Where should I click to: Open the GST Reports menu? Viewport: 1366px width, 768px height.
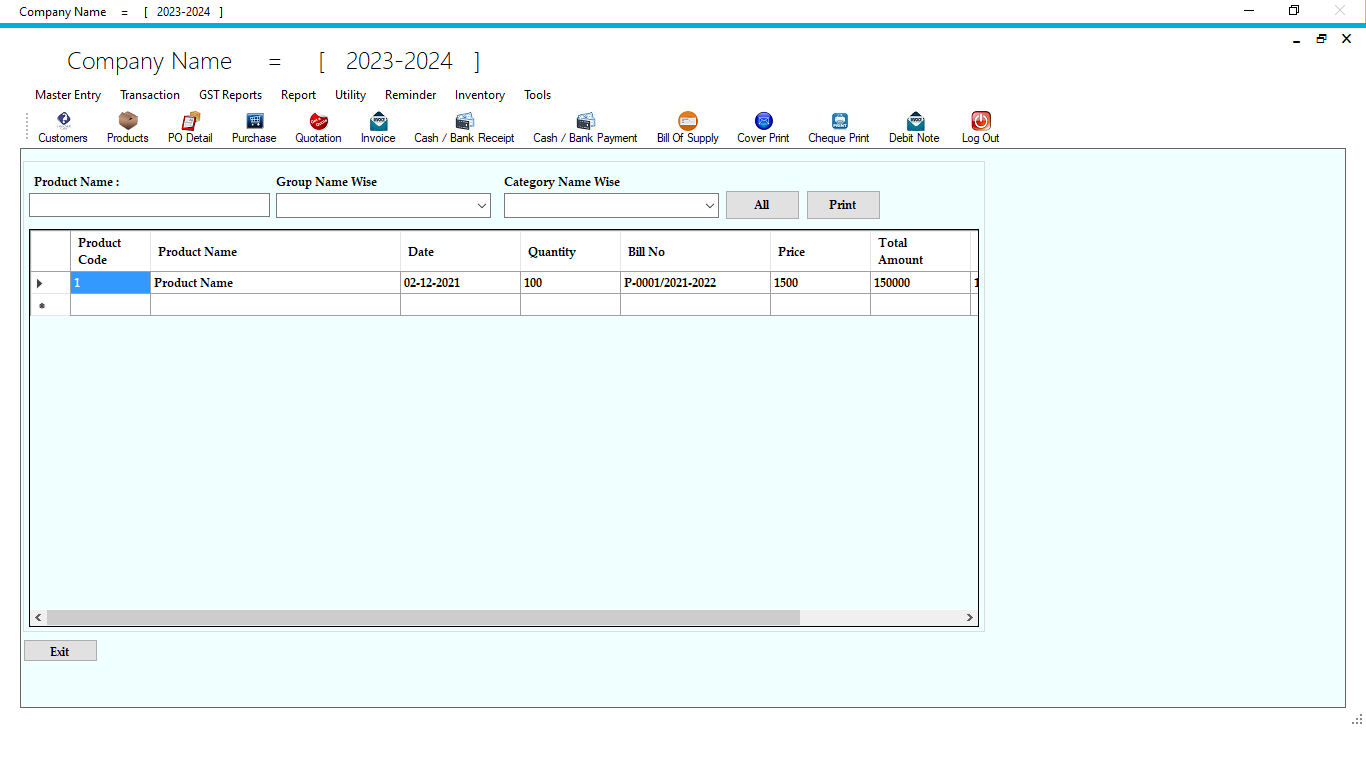pyautogui.click(x=230, y=95)
